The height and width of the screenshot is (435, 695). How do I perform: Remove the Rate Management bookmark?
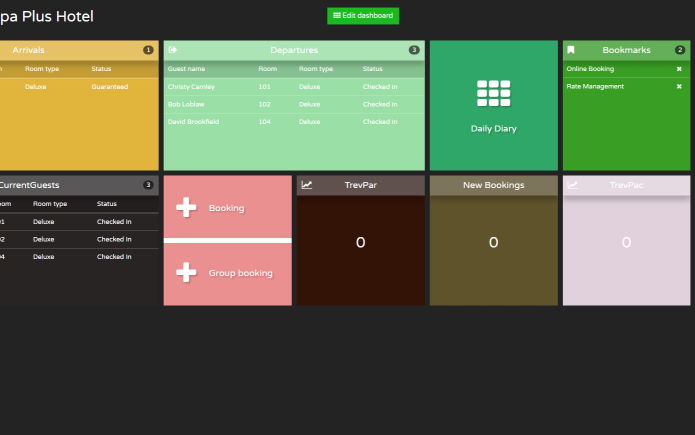[x=679, y=86]
